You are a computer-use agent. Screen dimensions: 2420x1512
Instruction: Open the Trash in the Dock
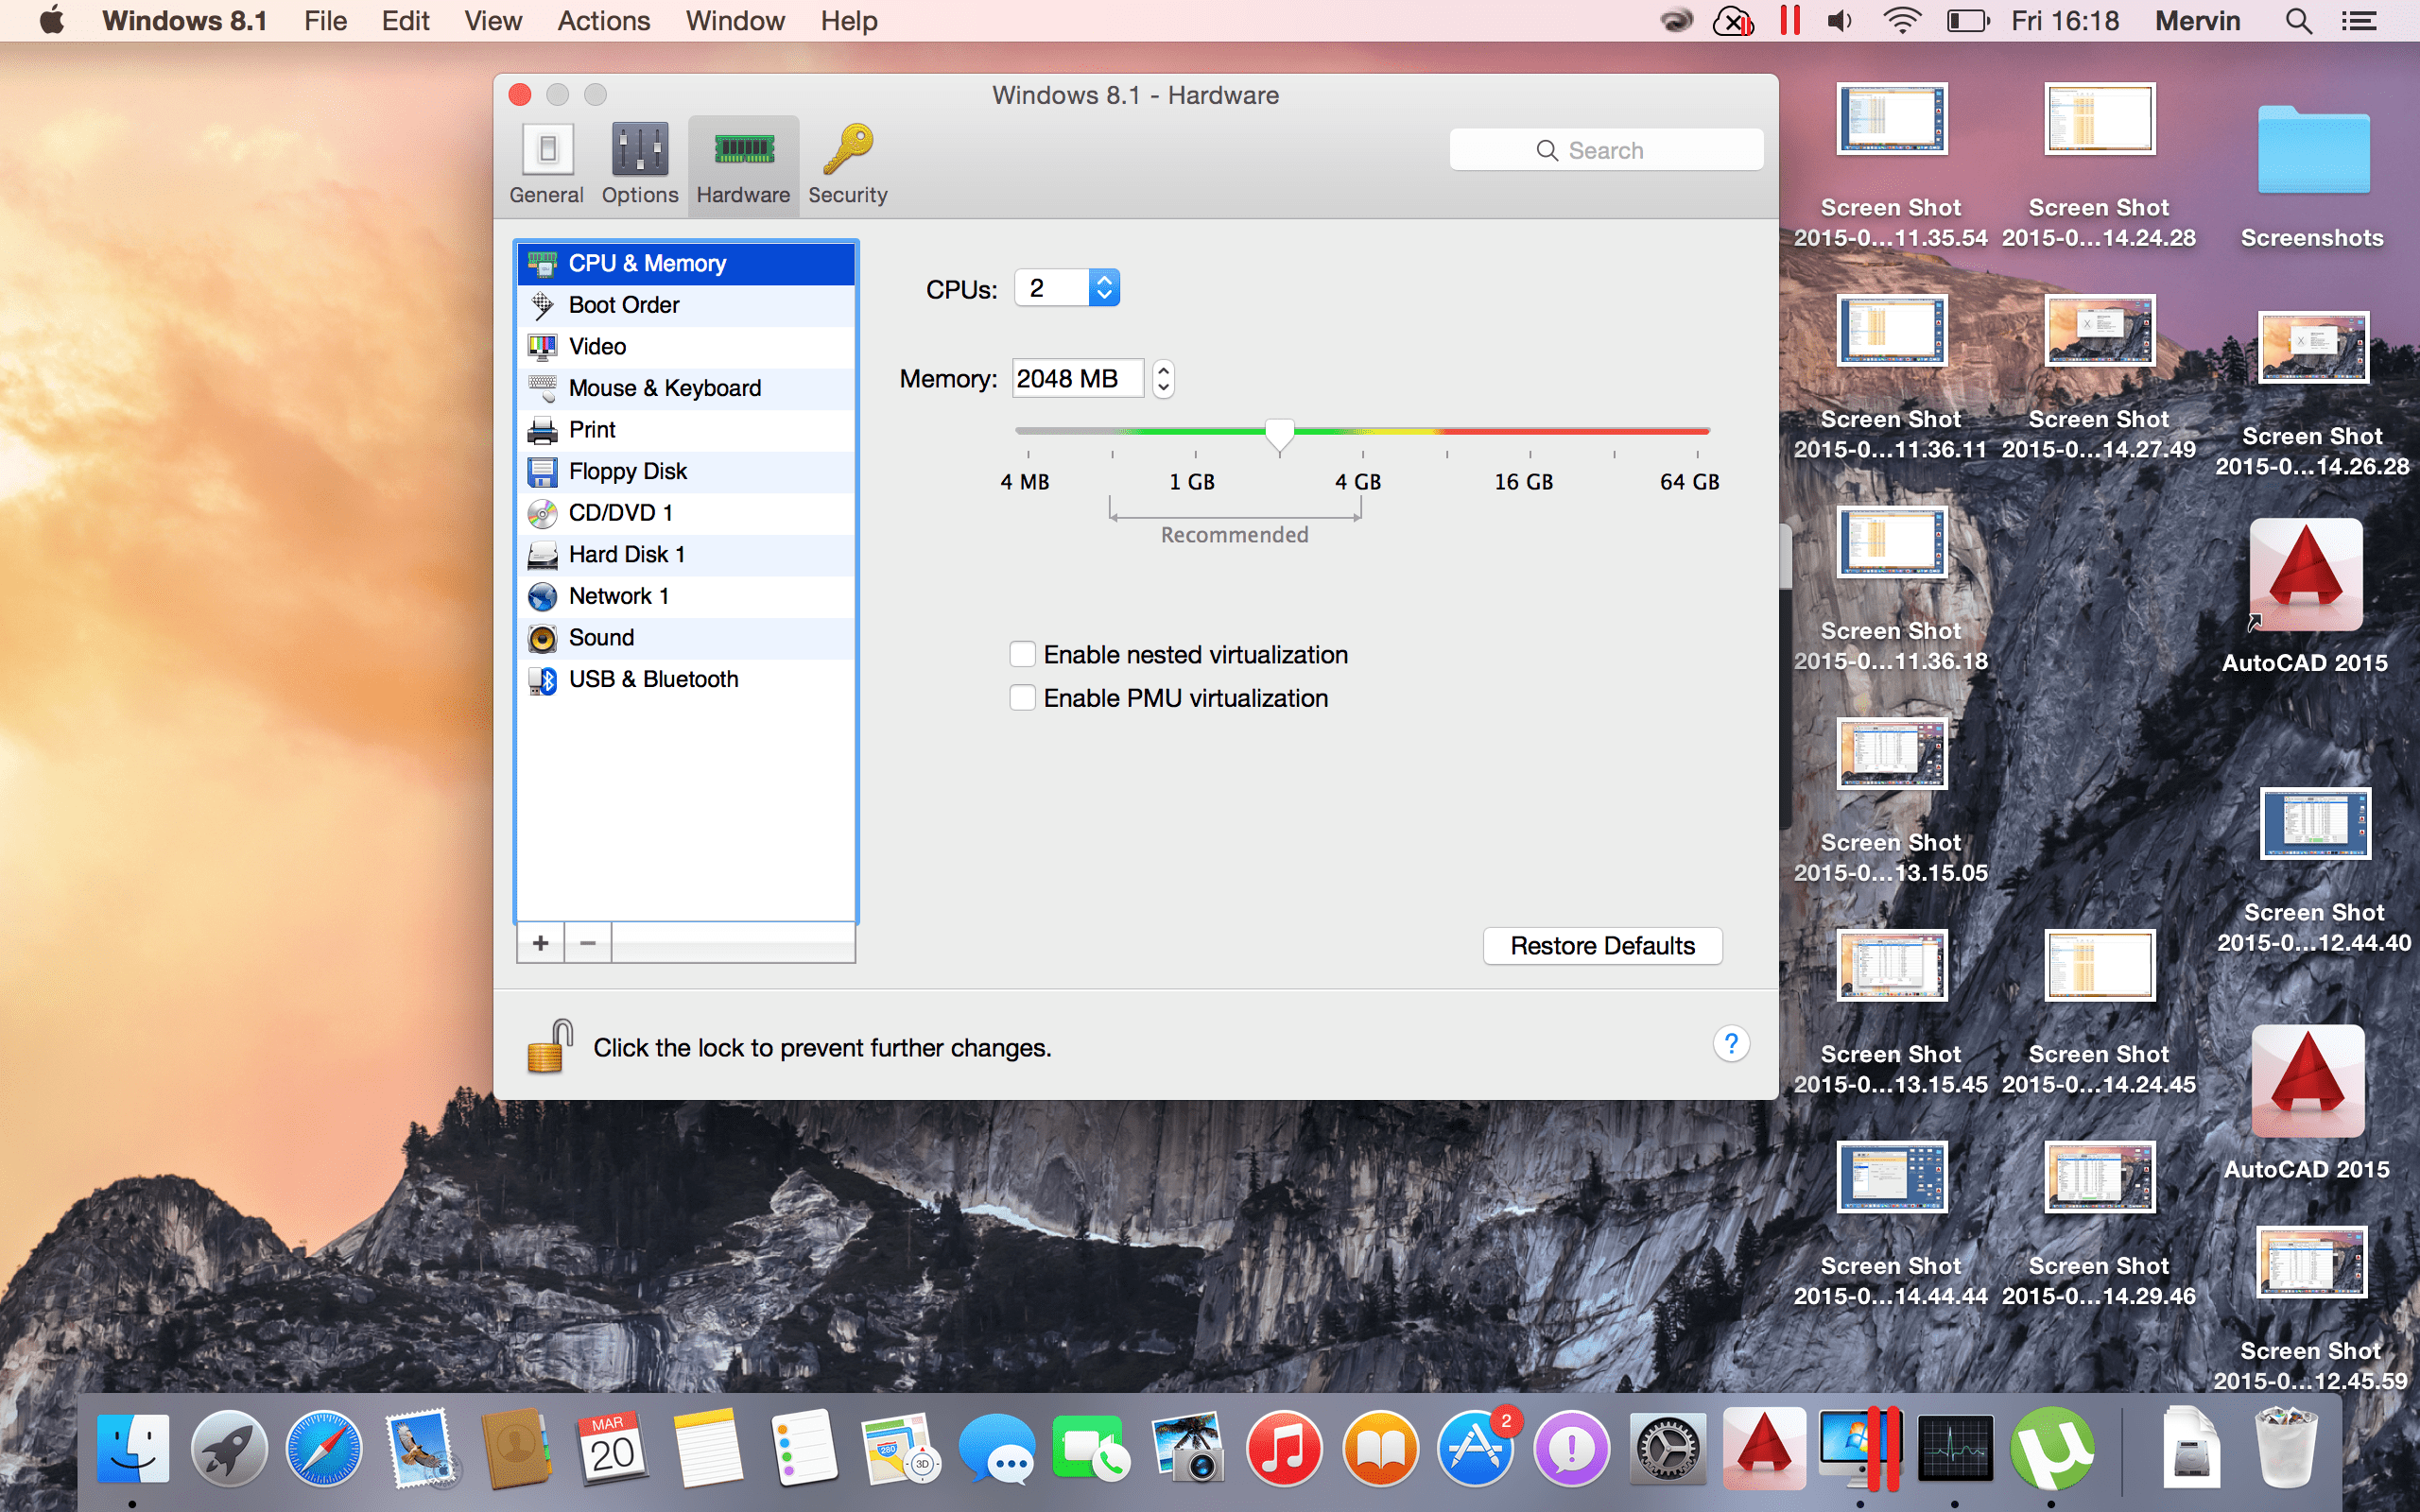point(2286,1446)
